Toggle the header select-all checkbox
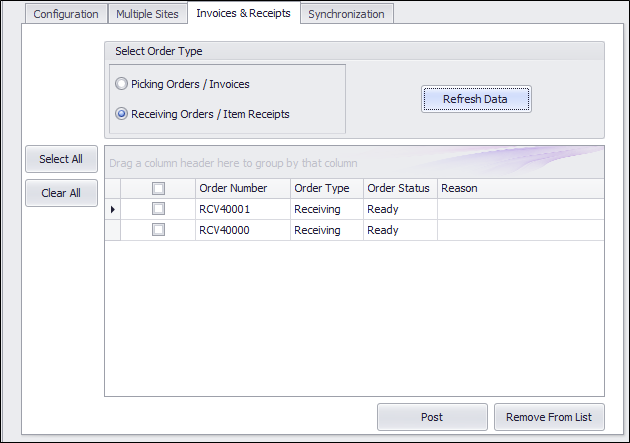Screen dimensions: 630x443 point(158,188)
